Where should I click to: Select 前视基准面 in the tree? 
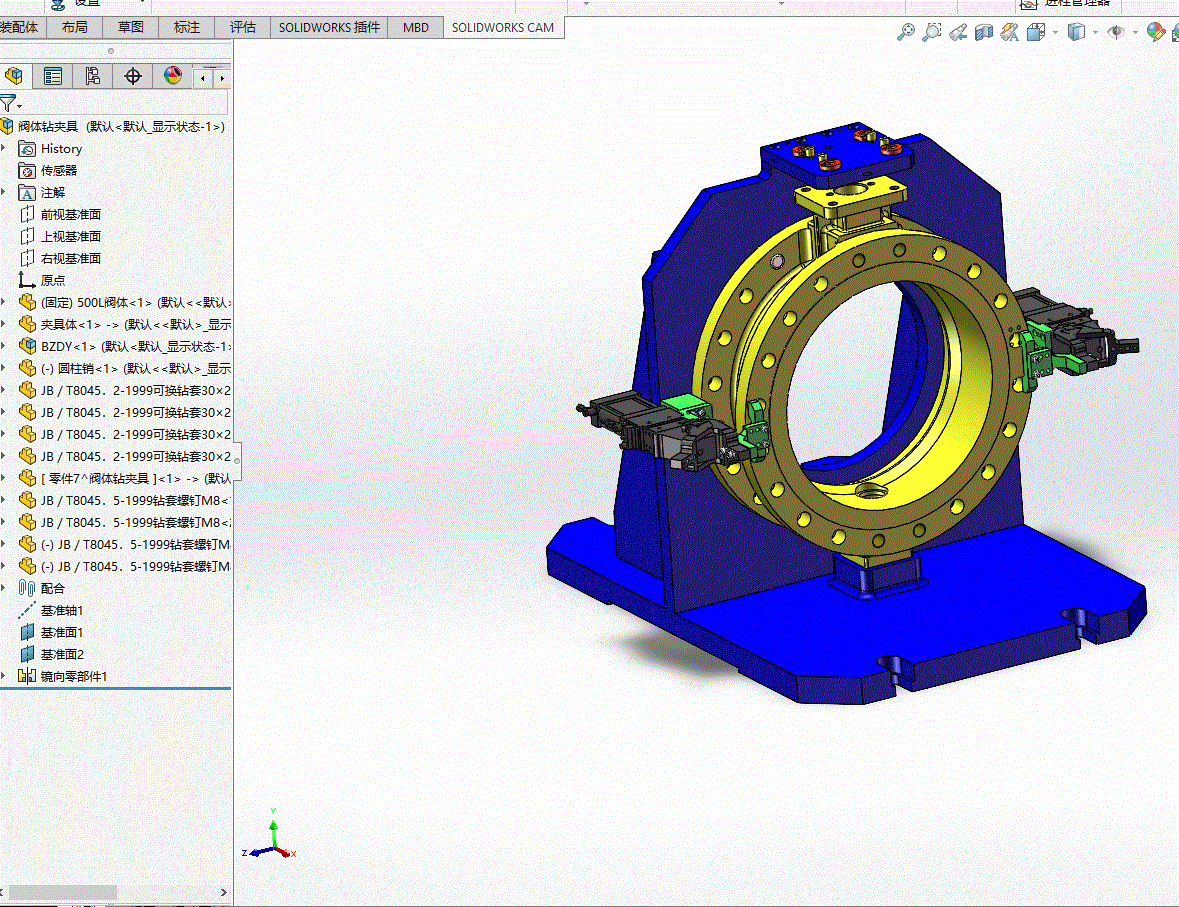(71, 214)
